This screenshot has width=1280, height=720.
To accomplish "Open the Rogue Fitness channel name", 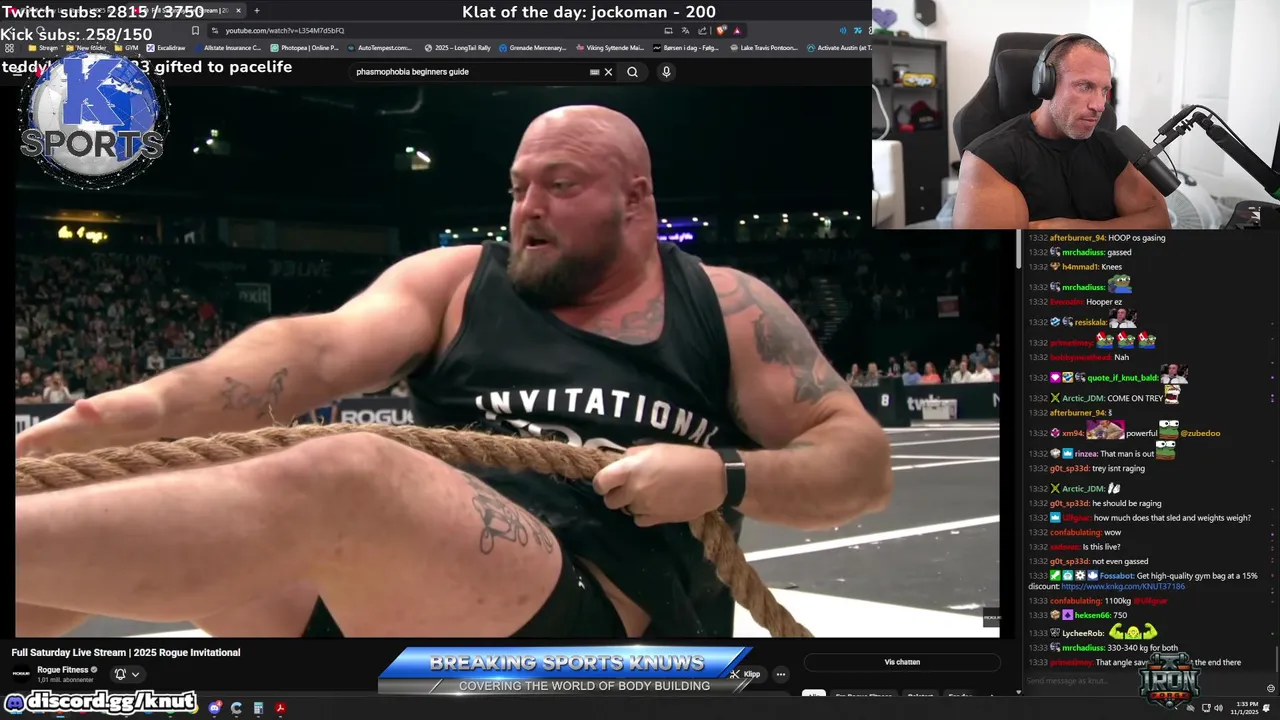I will coord(63,670).
